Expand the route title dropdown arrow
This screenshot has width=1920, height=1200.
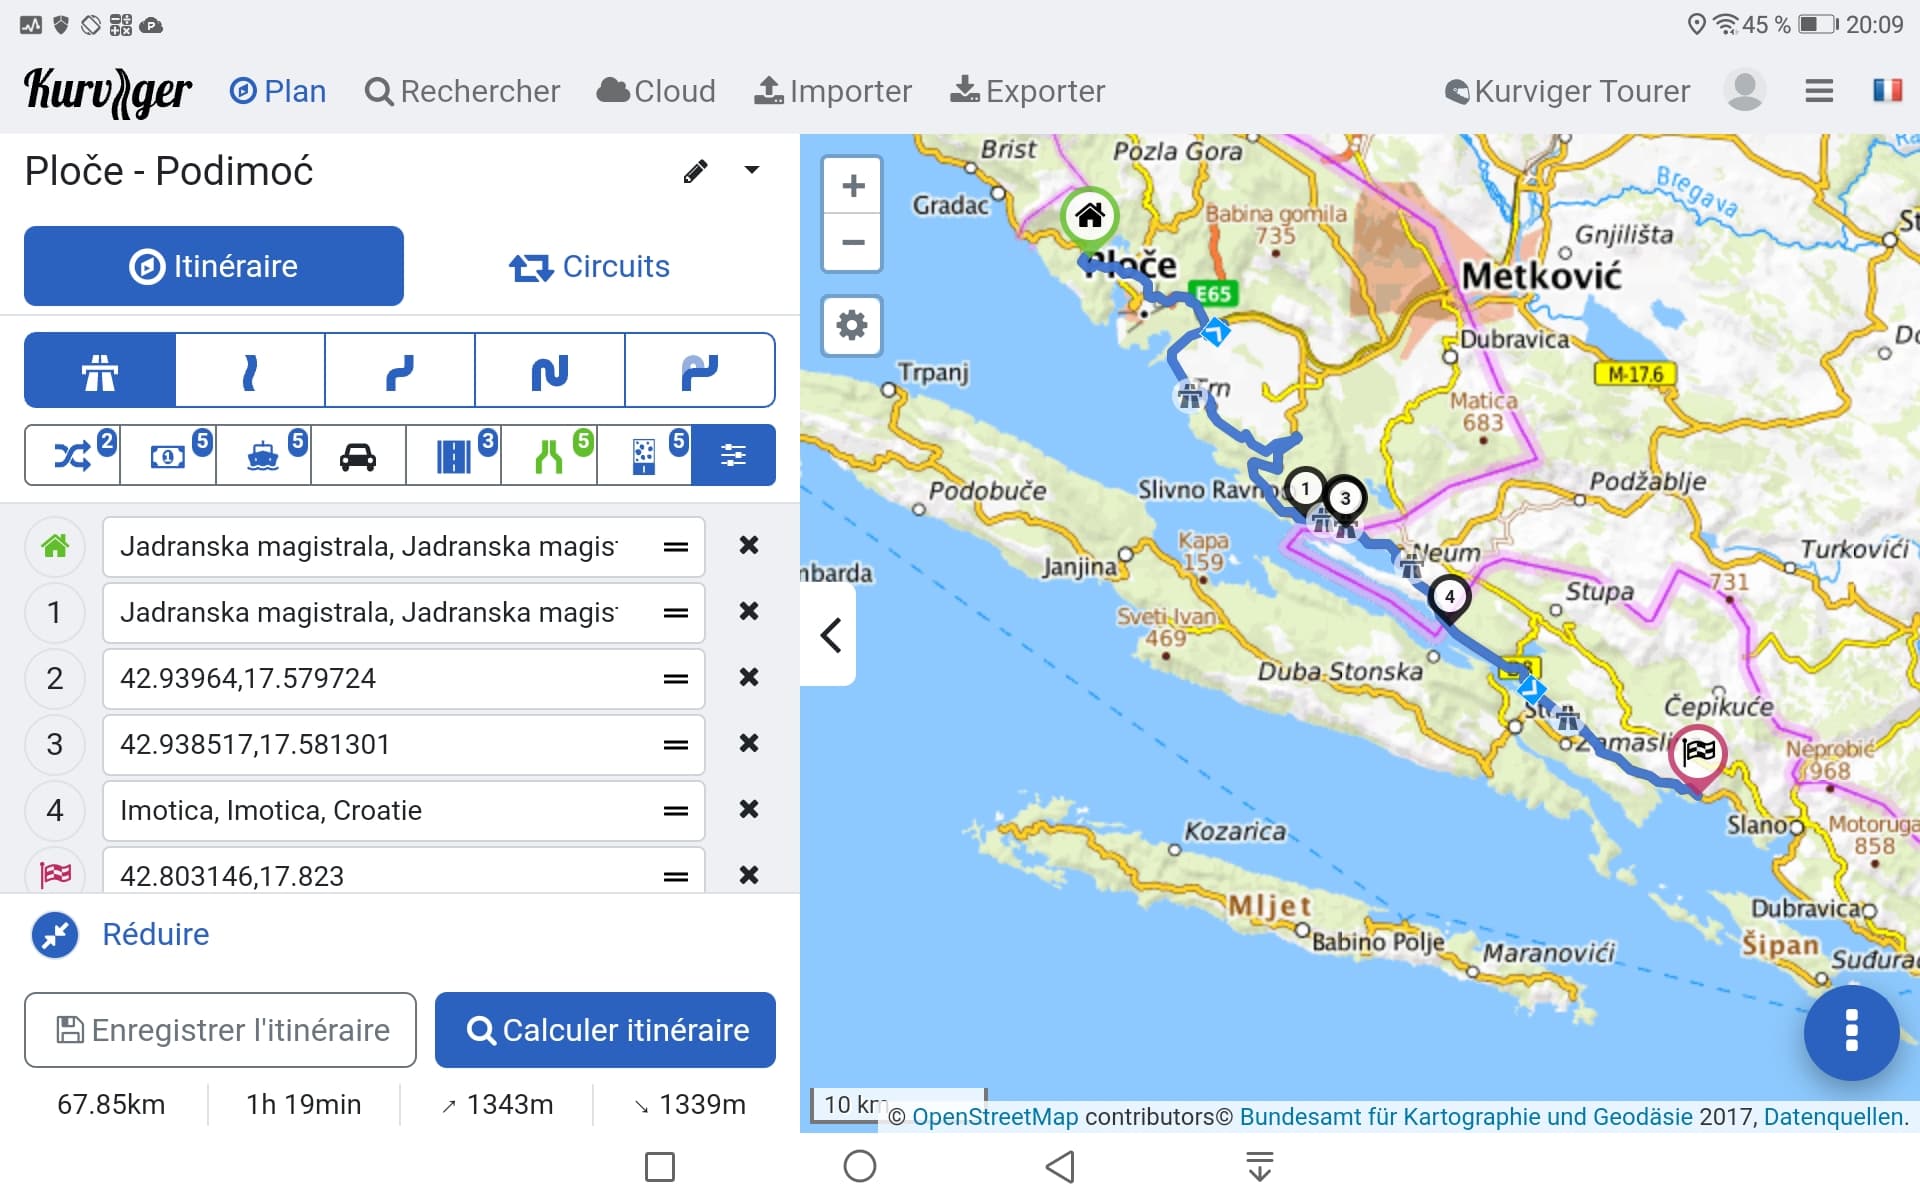pos(752,171)
